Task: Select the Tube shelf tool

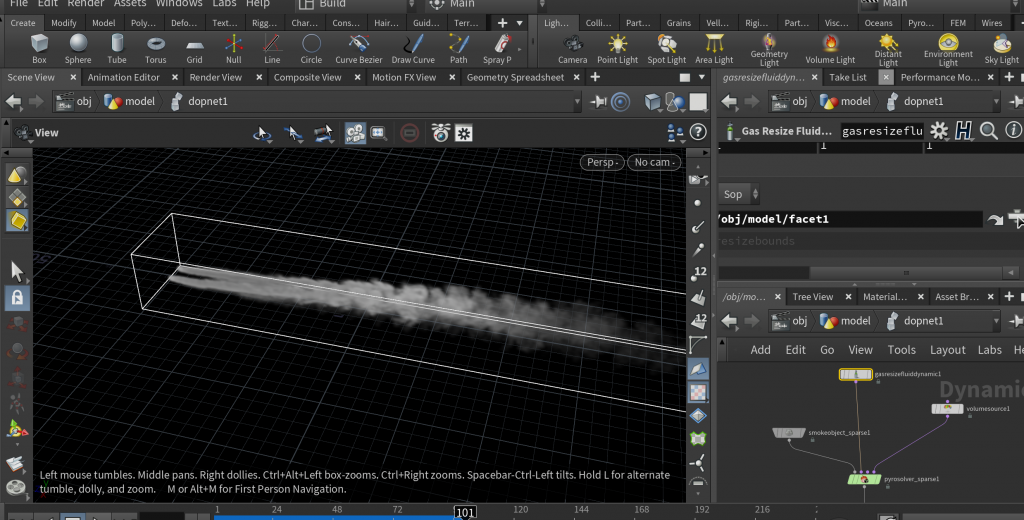Action: (x=117, y=49)
